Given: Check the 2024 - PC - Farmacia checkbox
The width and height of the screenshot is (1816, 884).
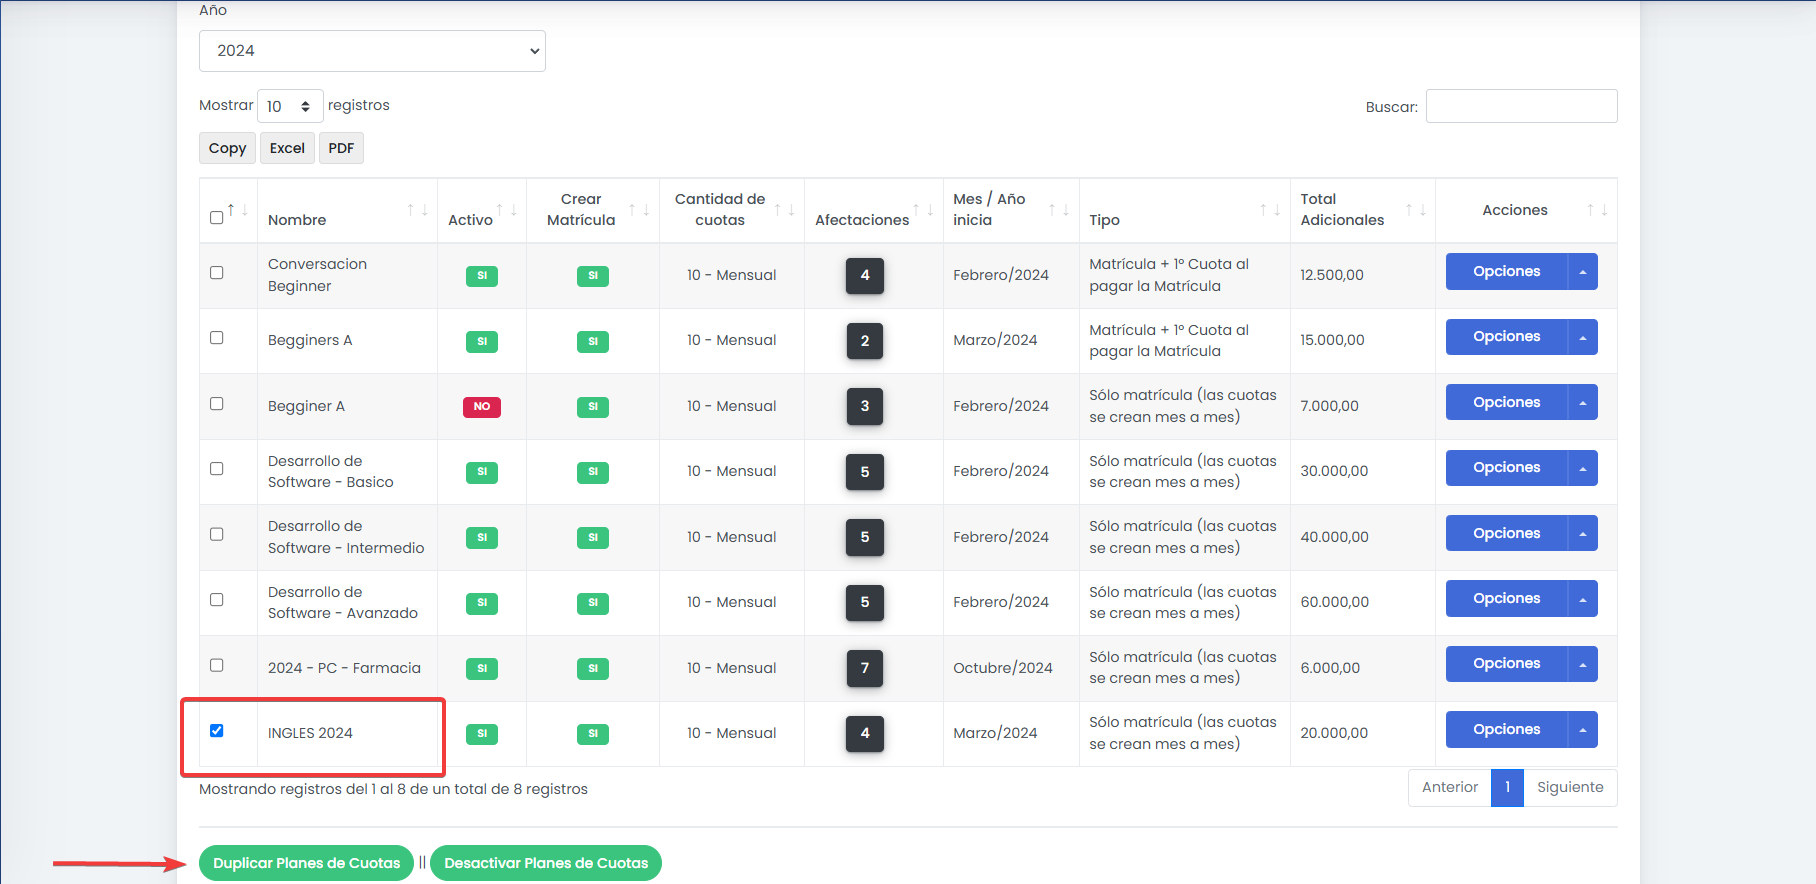Looking at the screenshot, I should click(x=216, y=665).
